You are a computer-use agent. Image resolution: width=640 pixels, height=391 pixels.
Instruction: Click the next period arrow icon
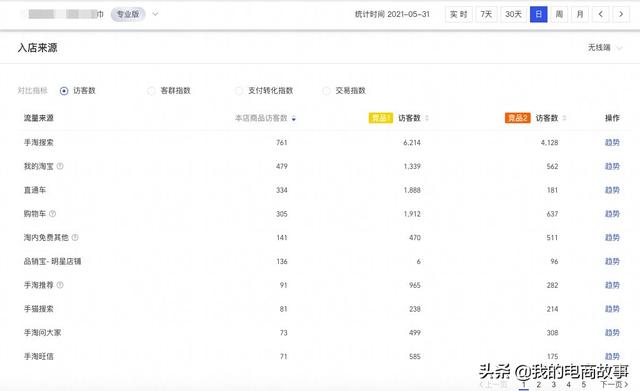(x=621, y=14)
